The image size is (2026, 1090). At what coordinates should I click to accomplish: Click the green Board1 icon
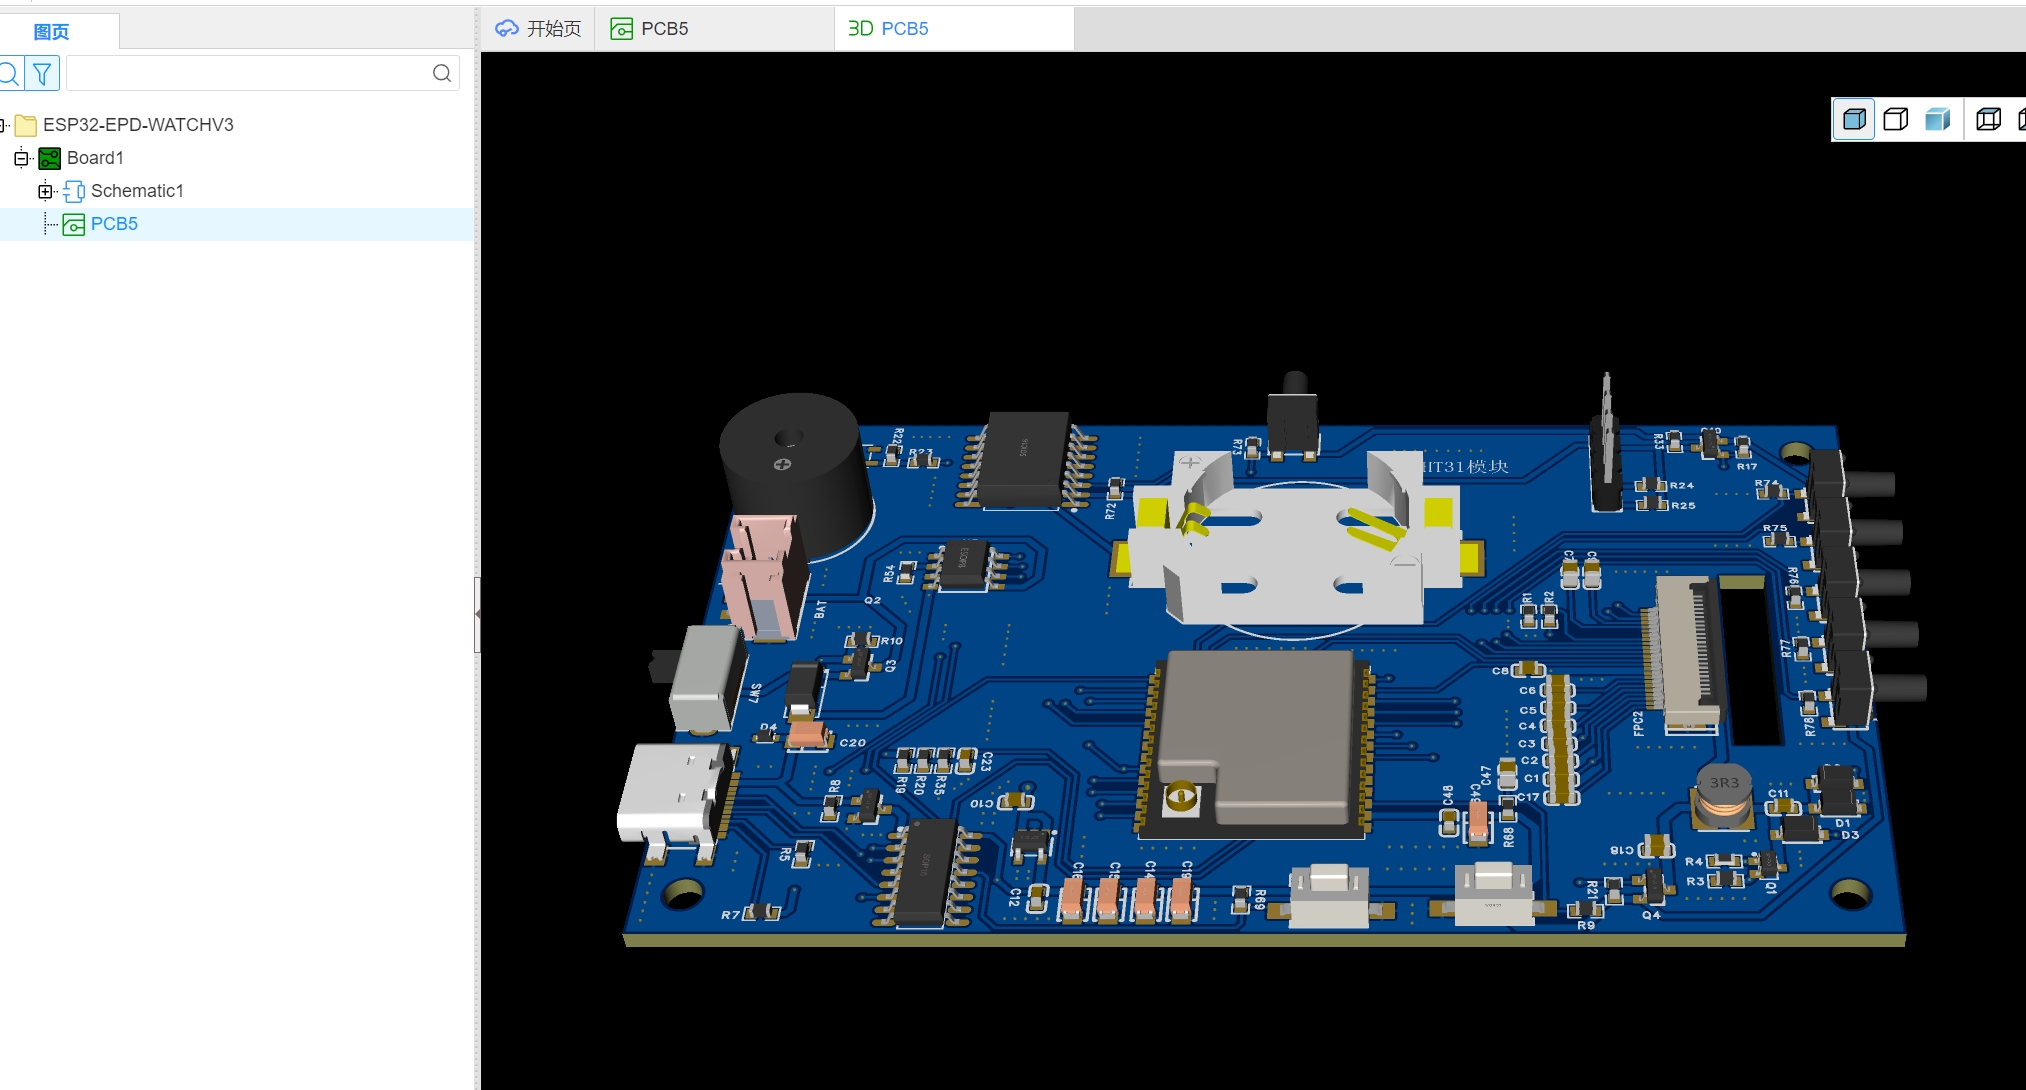pos(49,158)
